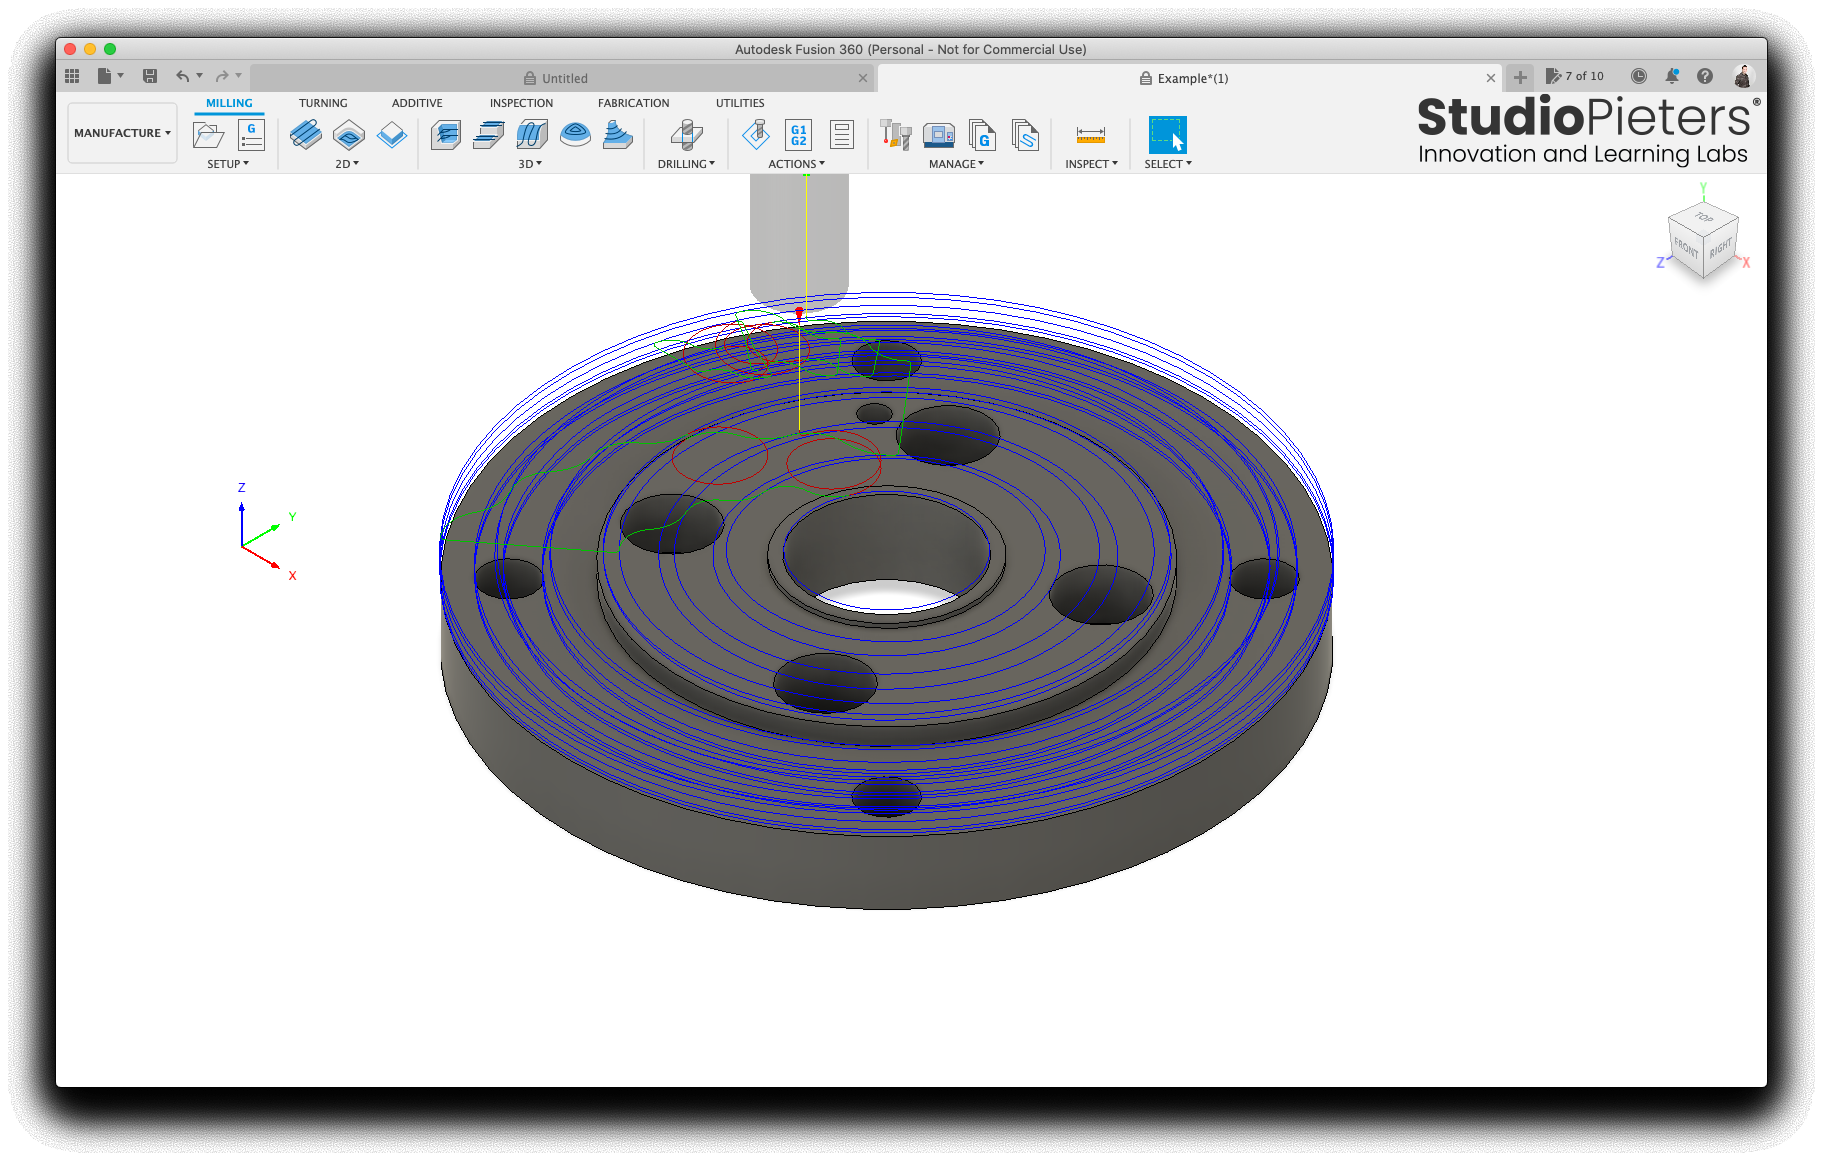Select the 3D Contour tool
Image resolution: width=1823 pixels, height=1161 pixels.
(575, 134)
